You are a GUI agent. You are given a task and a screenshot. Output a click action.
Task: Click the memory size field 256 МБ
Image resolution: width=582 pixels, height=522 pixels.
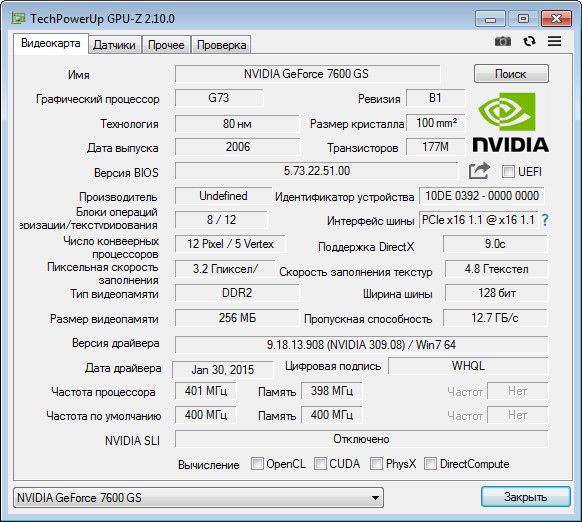(237, 318)
